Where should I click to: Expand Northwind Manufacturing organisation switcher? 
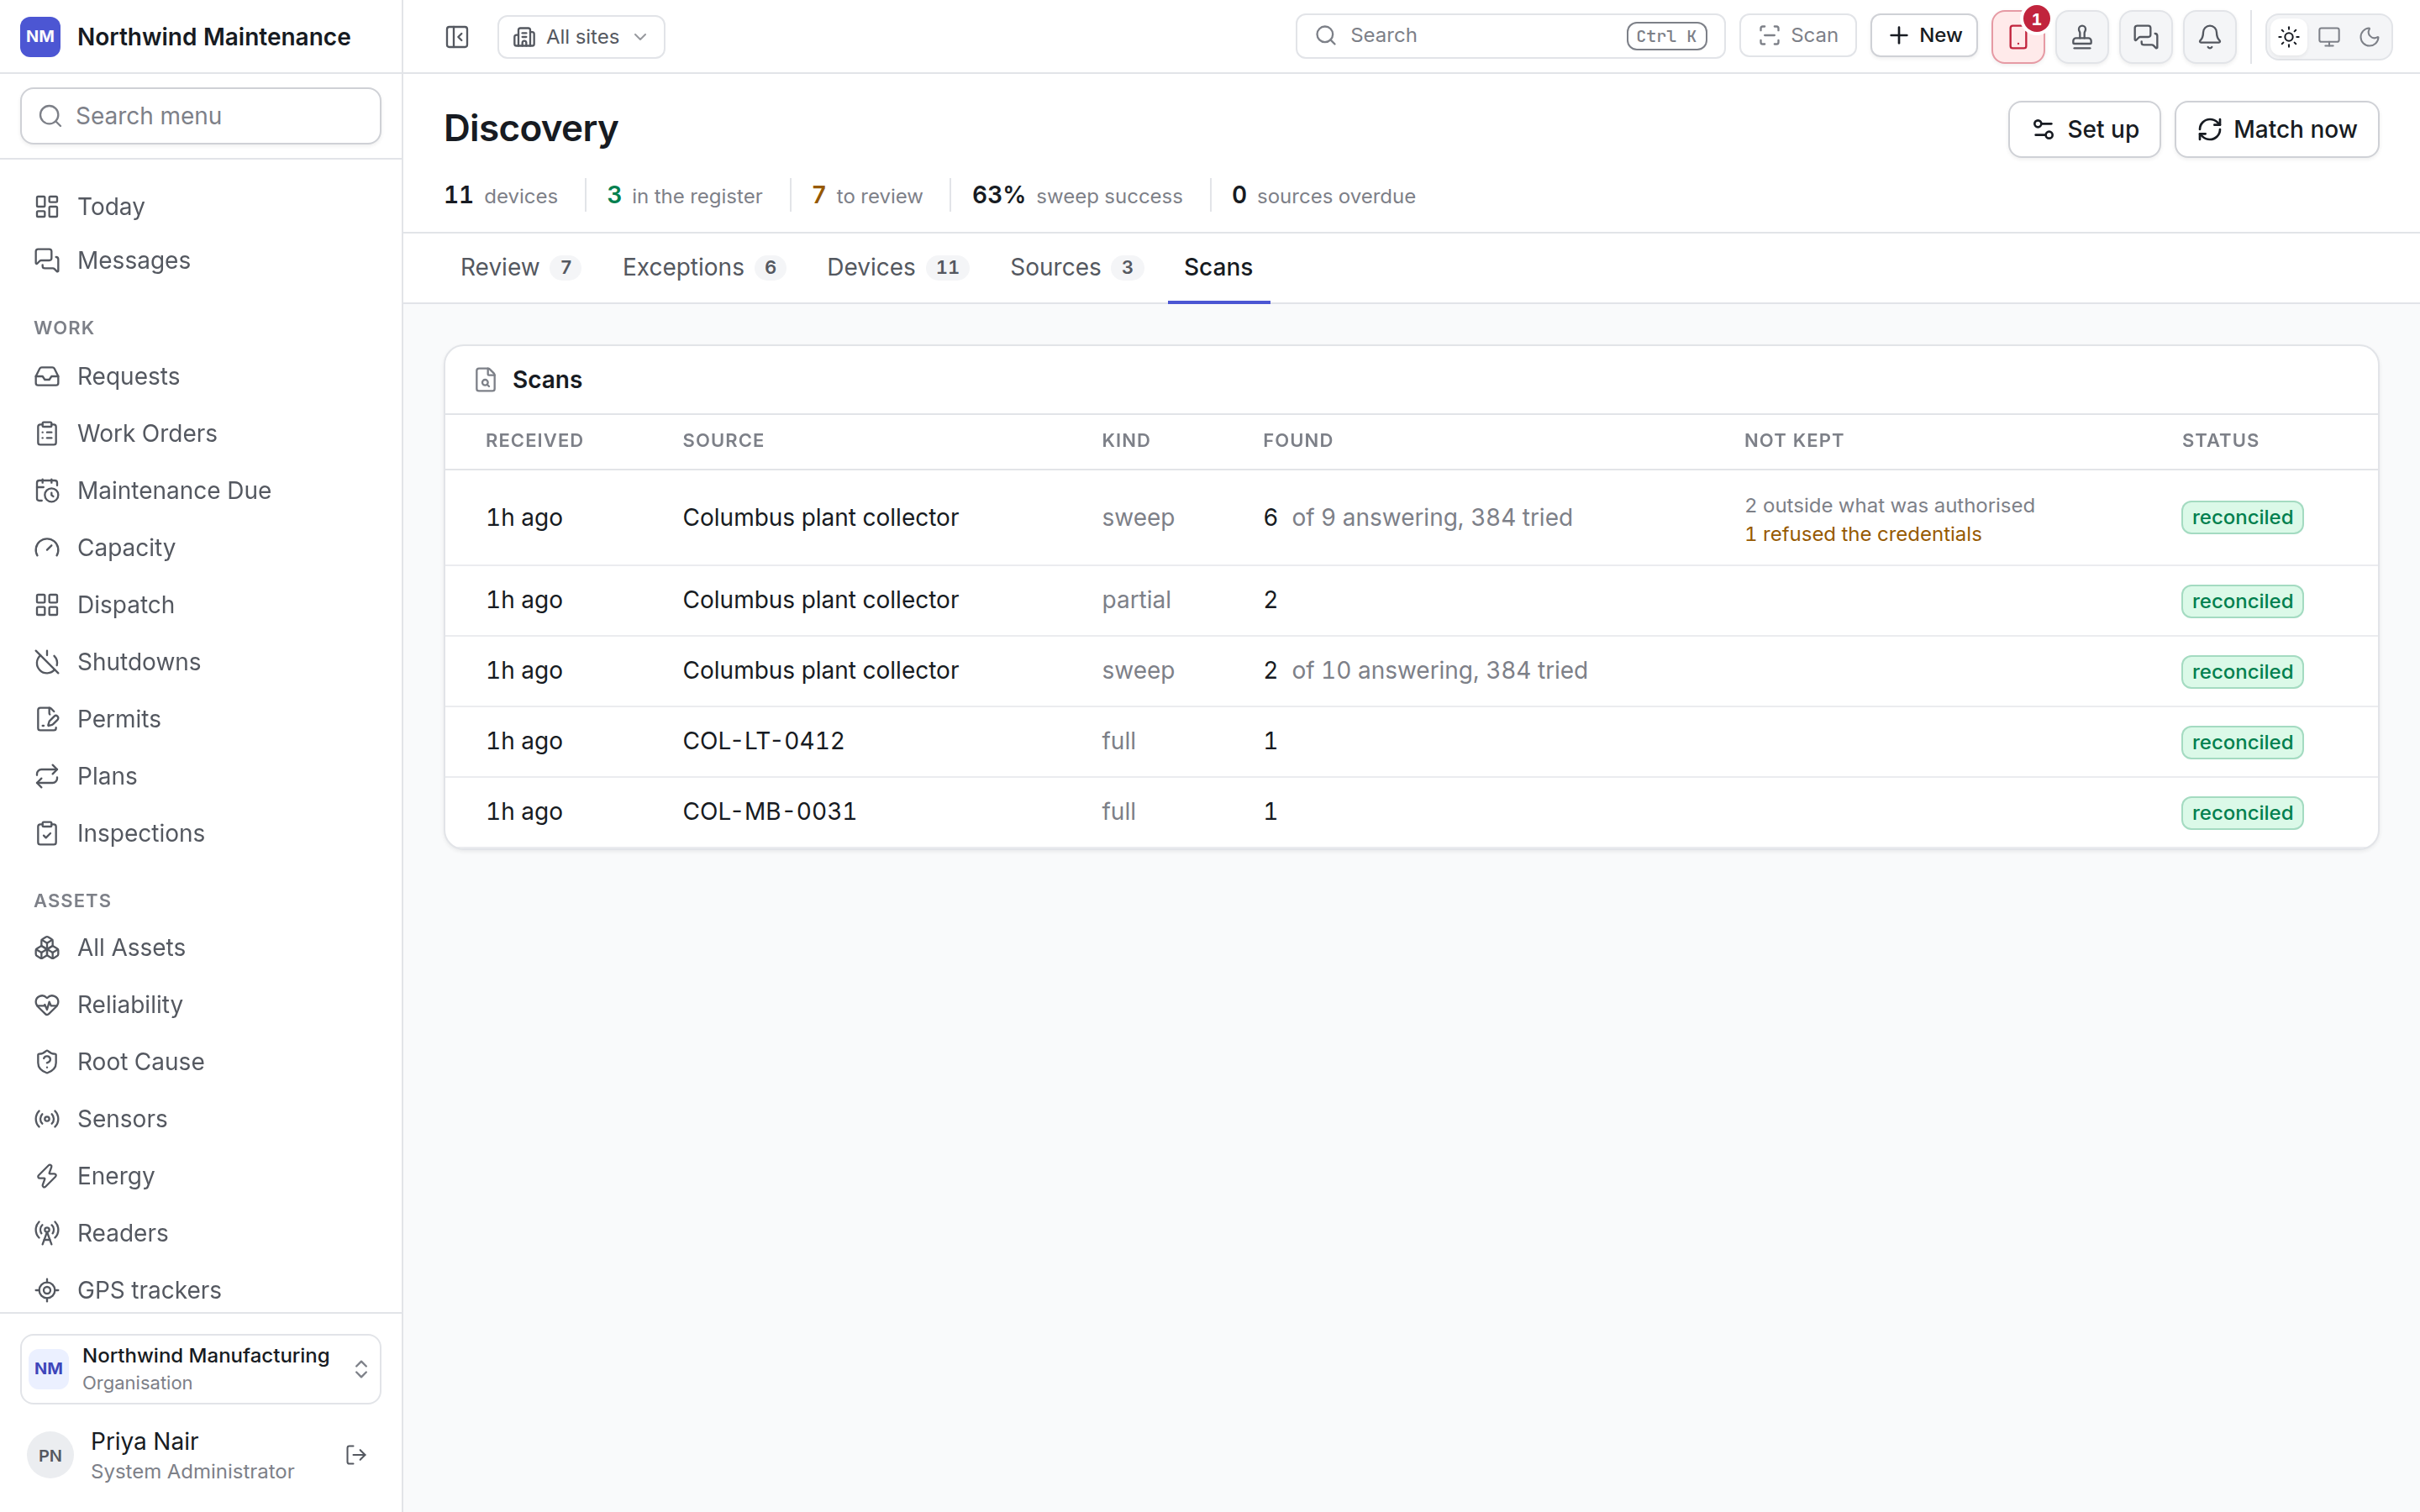[201, 1369]
